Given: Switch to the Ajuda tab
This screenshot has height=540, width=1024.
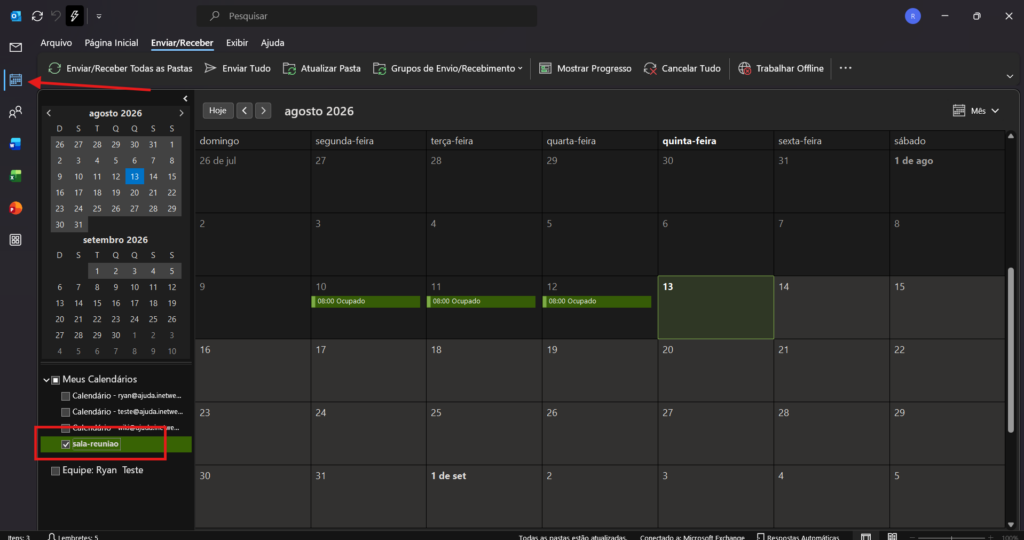Looking at the screenshot, I should tap(272, 42).
